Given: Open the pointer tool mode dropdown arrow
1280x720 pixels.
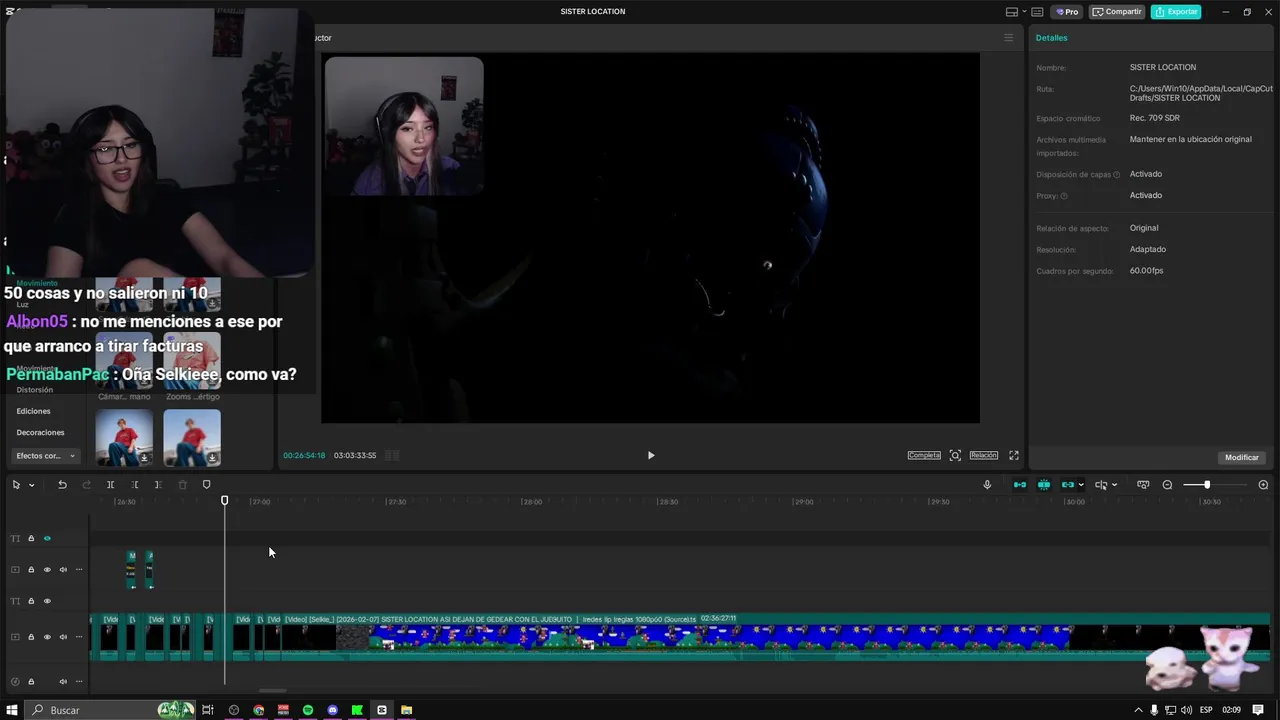Looking at the screenshot, I should point(32,485).
